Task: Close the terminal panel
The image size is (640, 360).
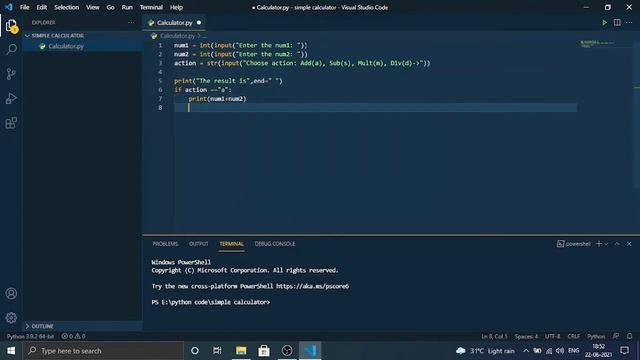Action: click(629, 244)
